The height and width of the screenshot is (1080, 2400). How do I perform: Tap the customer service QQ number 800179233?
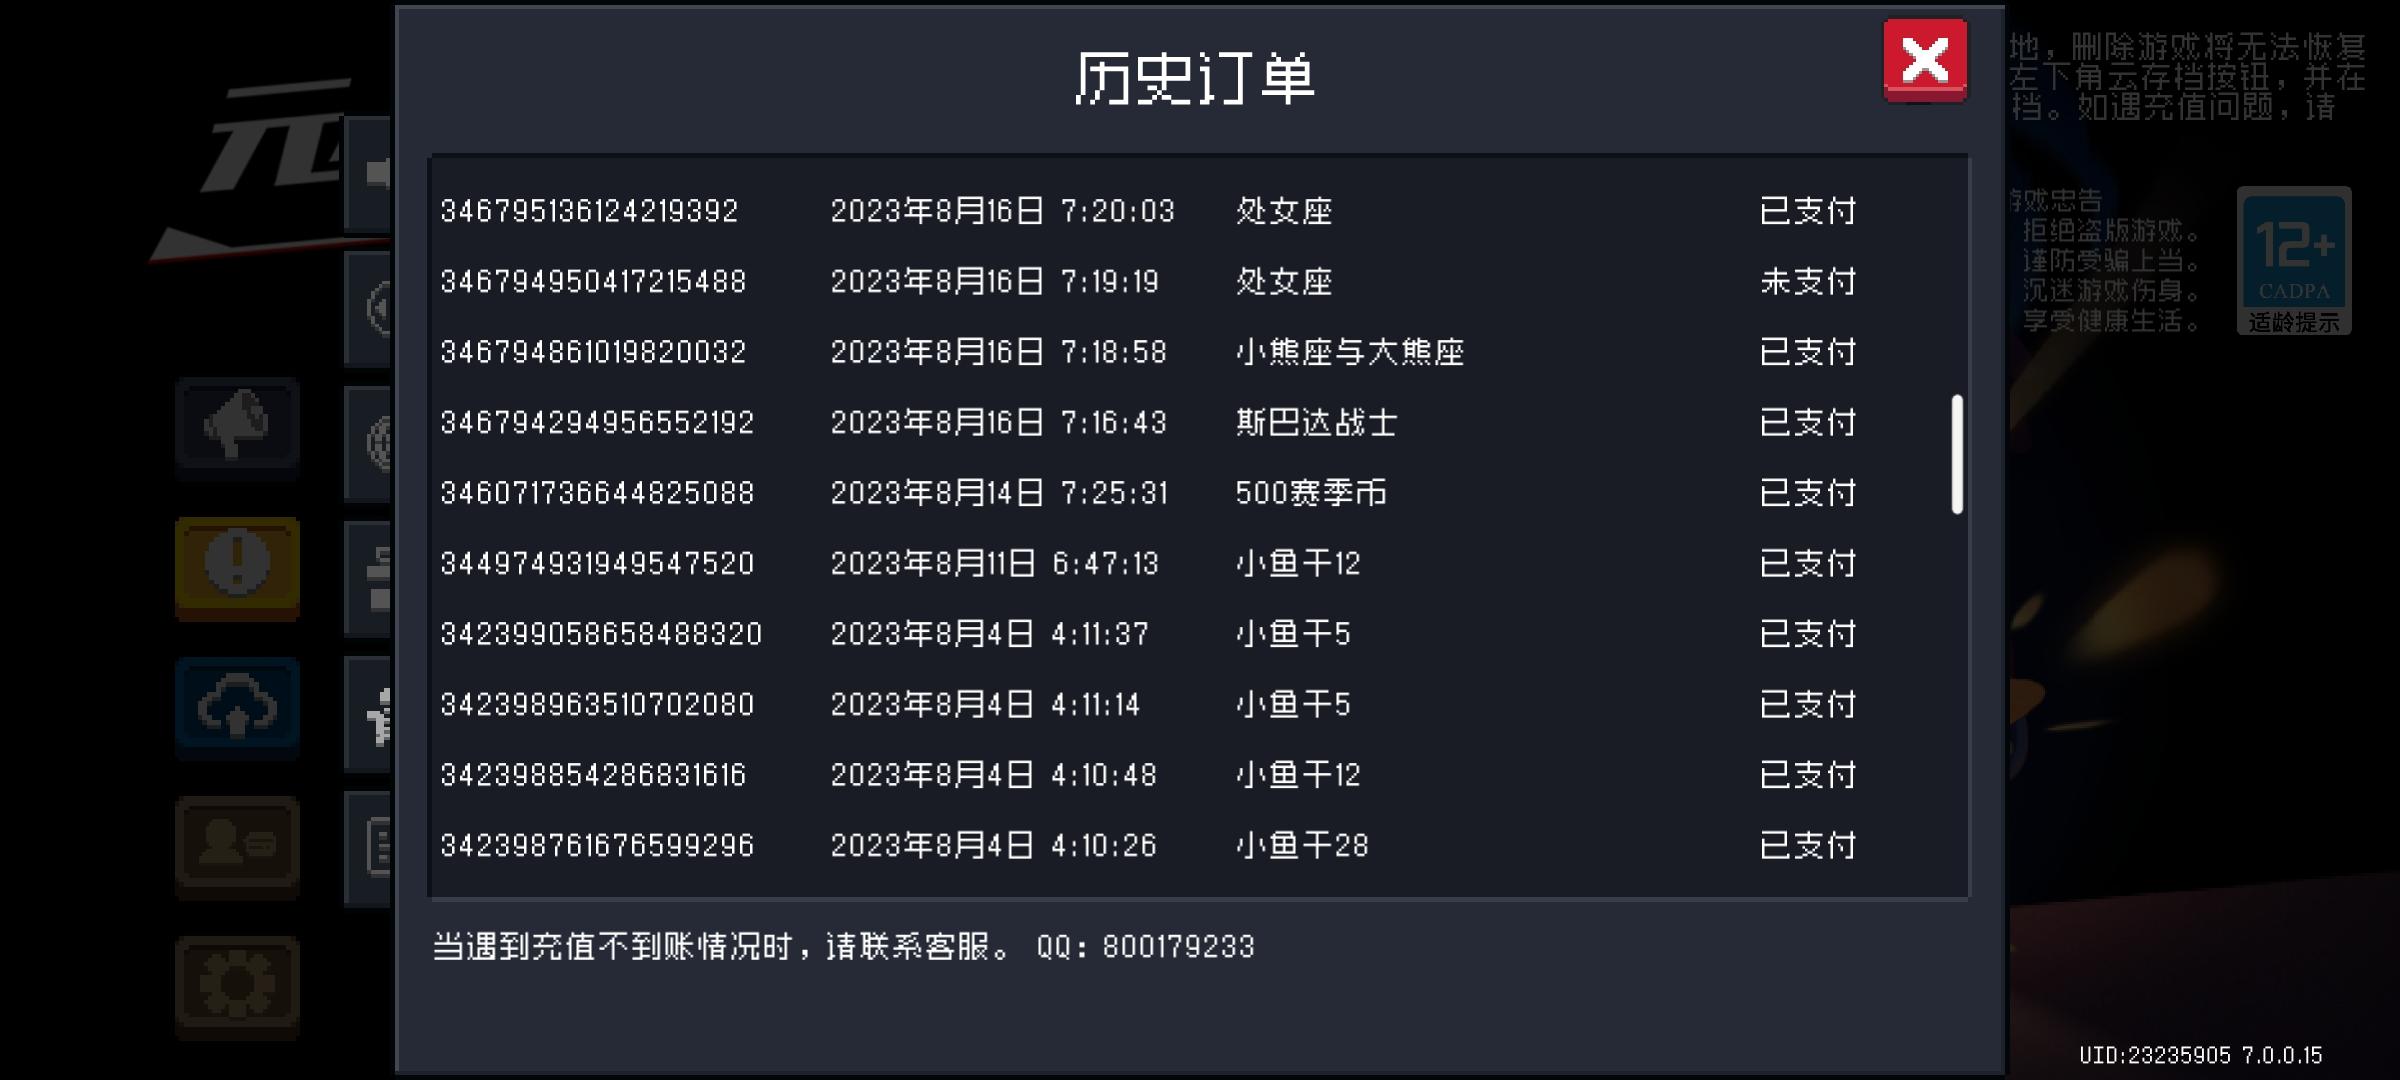[x=1177, y=947]
